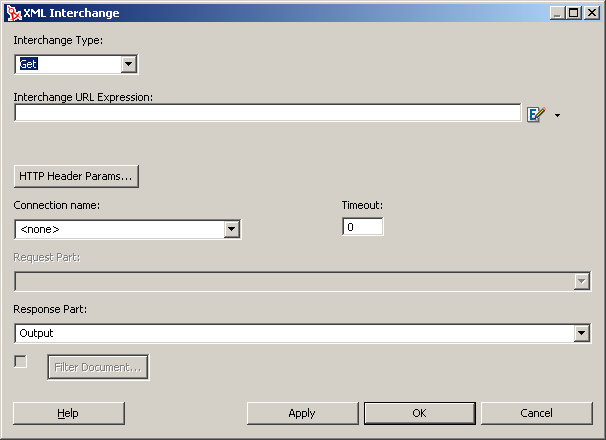Open Help for XML Interchange
The width and height of the screenshot is (606, 440).
[x=69, y=413]
